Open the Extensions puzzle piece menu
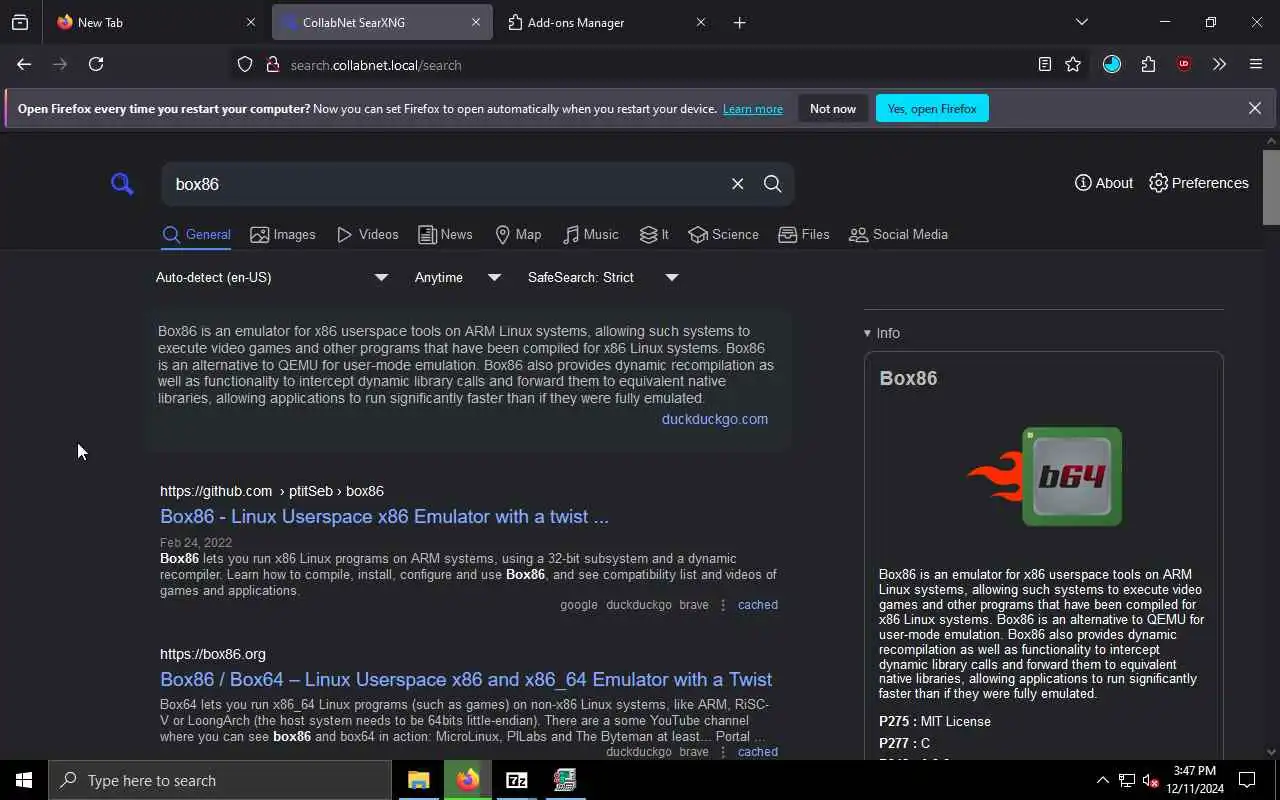This screenshot has height=800, width=1280. pyautogui.click(x=1148, y=64)
